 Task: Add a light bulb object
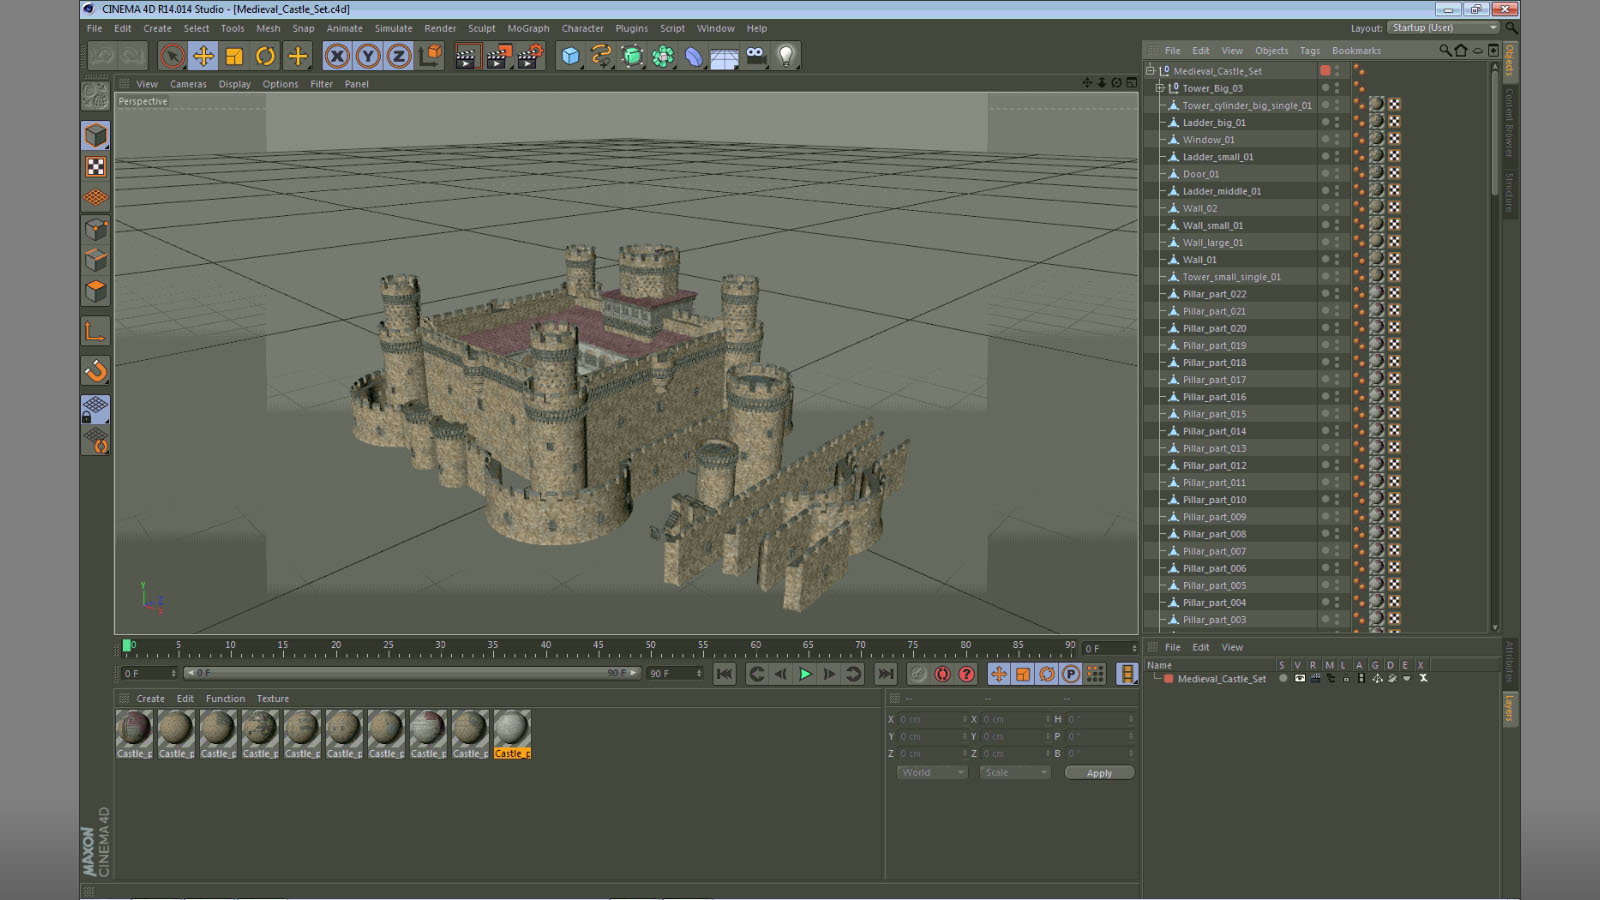[787, 56]
